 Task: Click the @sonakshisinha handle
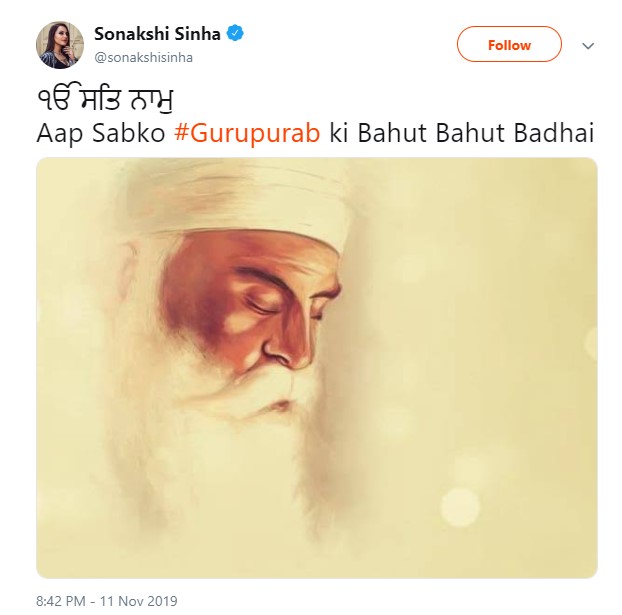(143, 57)
